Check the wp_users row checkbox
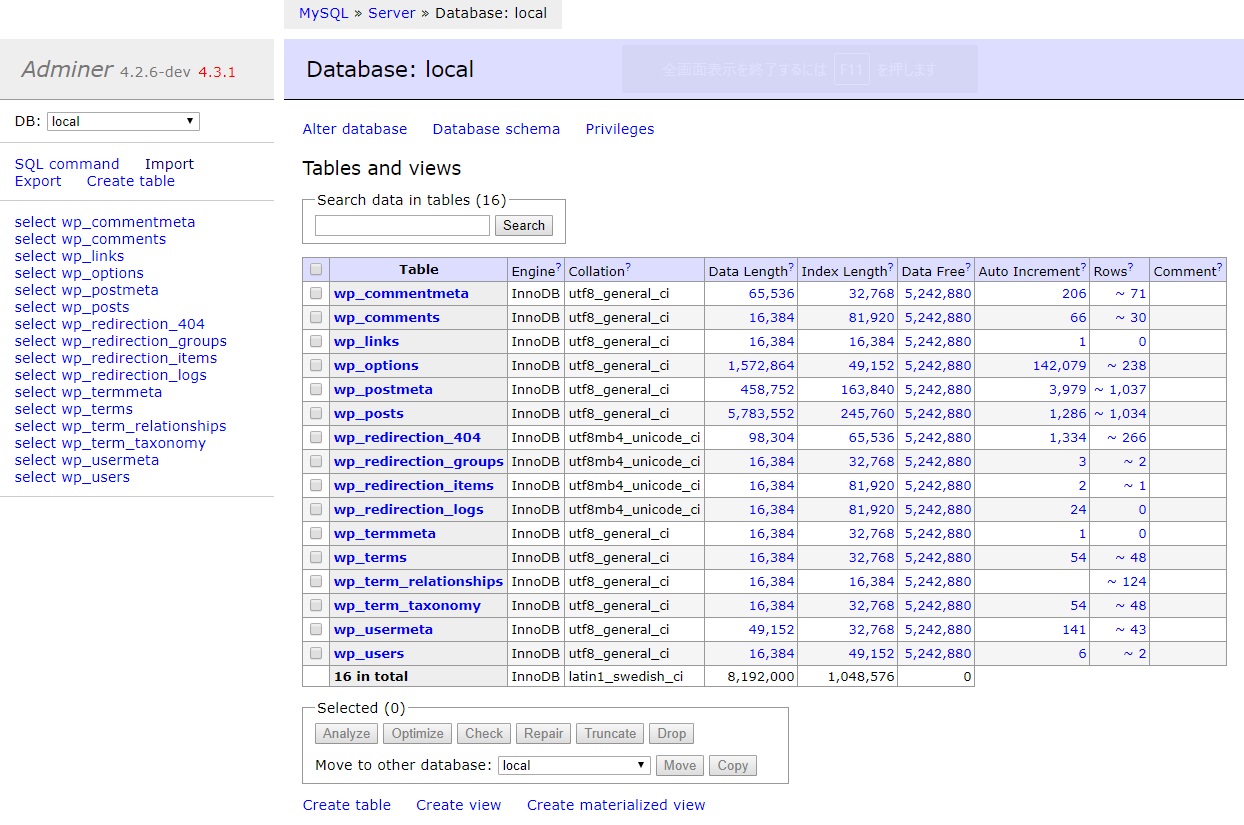Image resolution: width=1244 pixels, height=825 pixels. pos(316,653)
